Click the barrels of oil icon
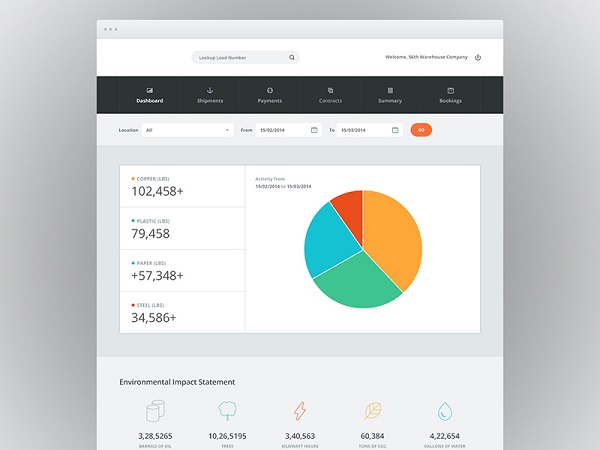 155,412
